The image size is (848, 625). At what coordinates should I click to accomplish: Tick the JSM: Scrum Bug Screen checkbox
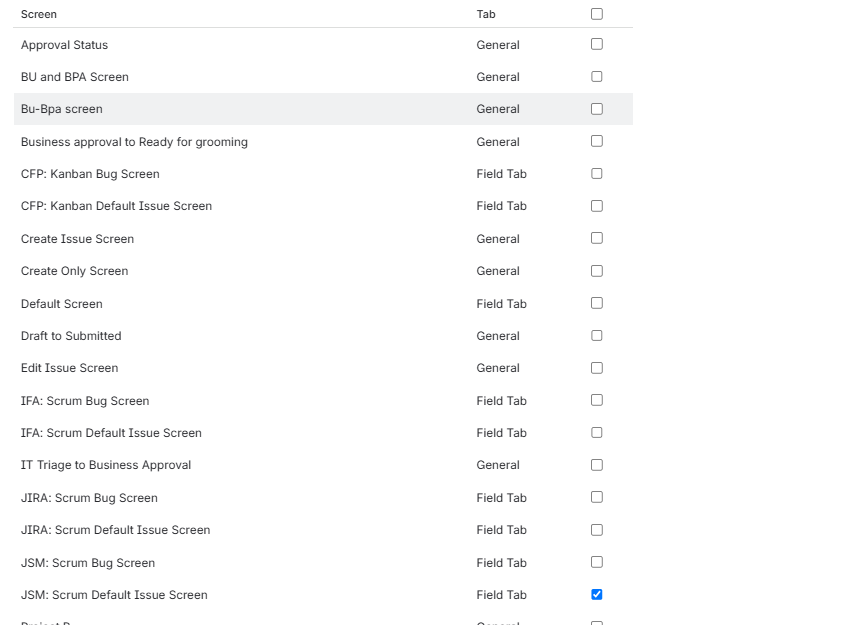597,562
